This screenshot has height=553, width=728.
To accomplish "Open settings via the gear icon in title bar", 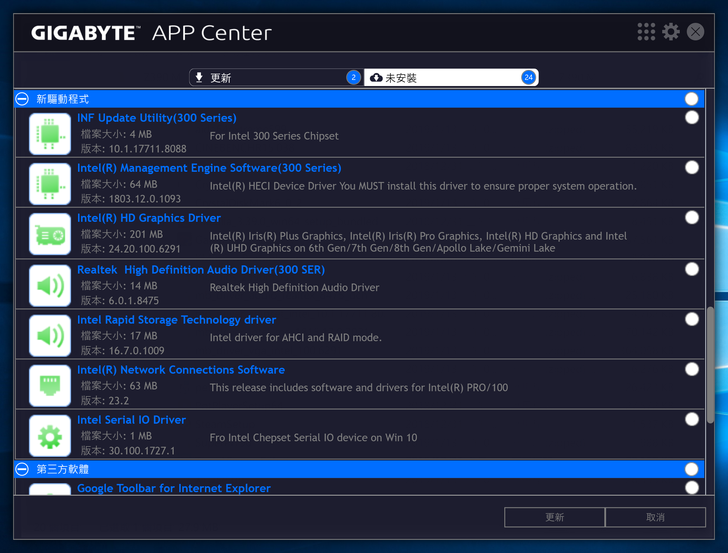I will 671,32.
